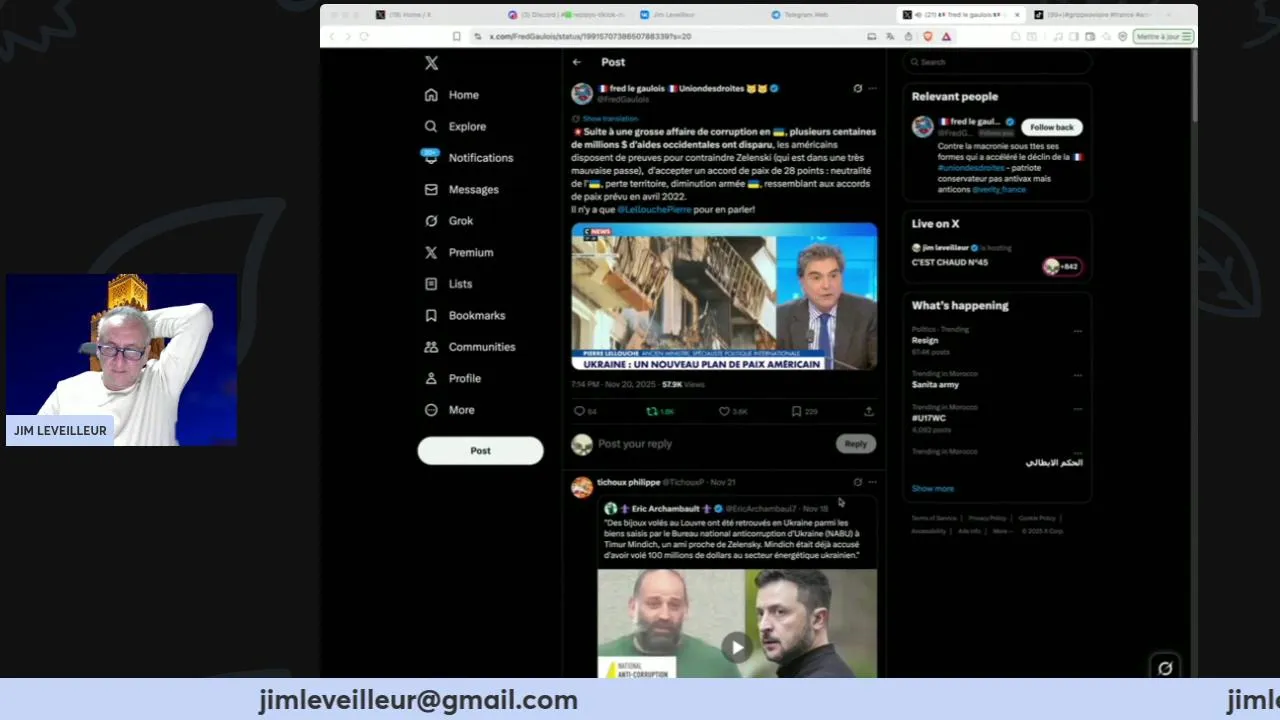Click the Brave shield icon
Screen dimensions: 1280x720
click(927, 36)
